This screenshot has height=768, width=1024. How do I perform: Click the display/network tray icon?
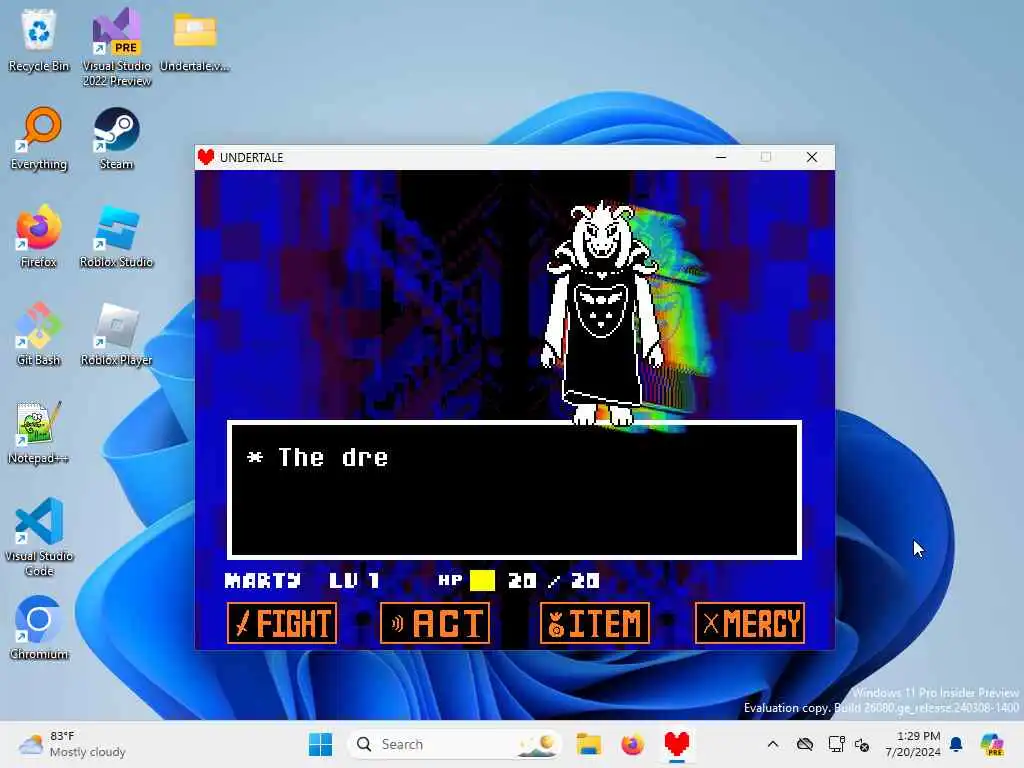coord(836,744)
